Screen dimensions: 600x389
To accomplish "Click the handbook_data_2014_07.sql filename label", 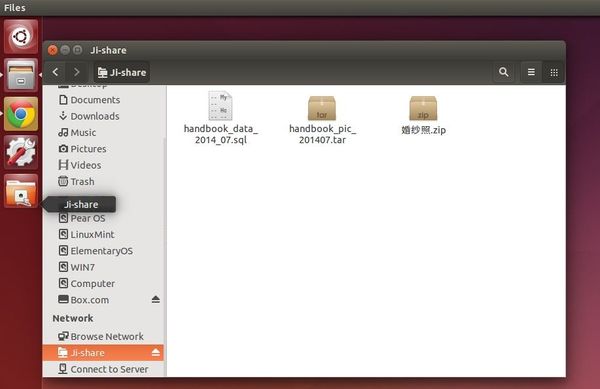I will [221, 134].
